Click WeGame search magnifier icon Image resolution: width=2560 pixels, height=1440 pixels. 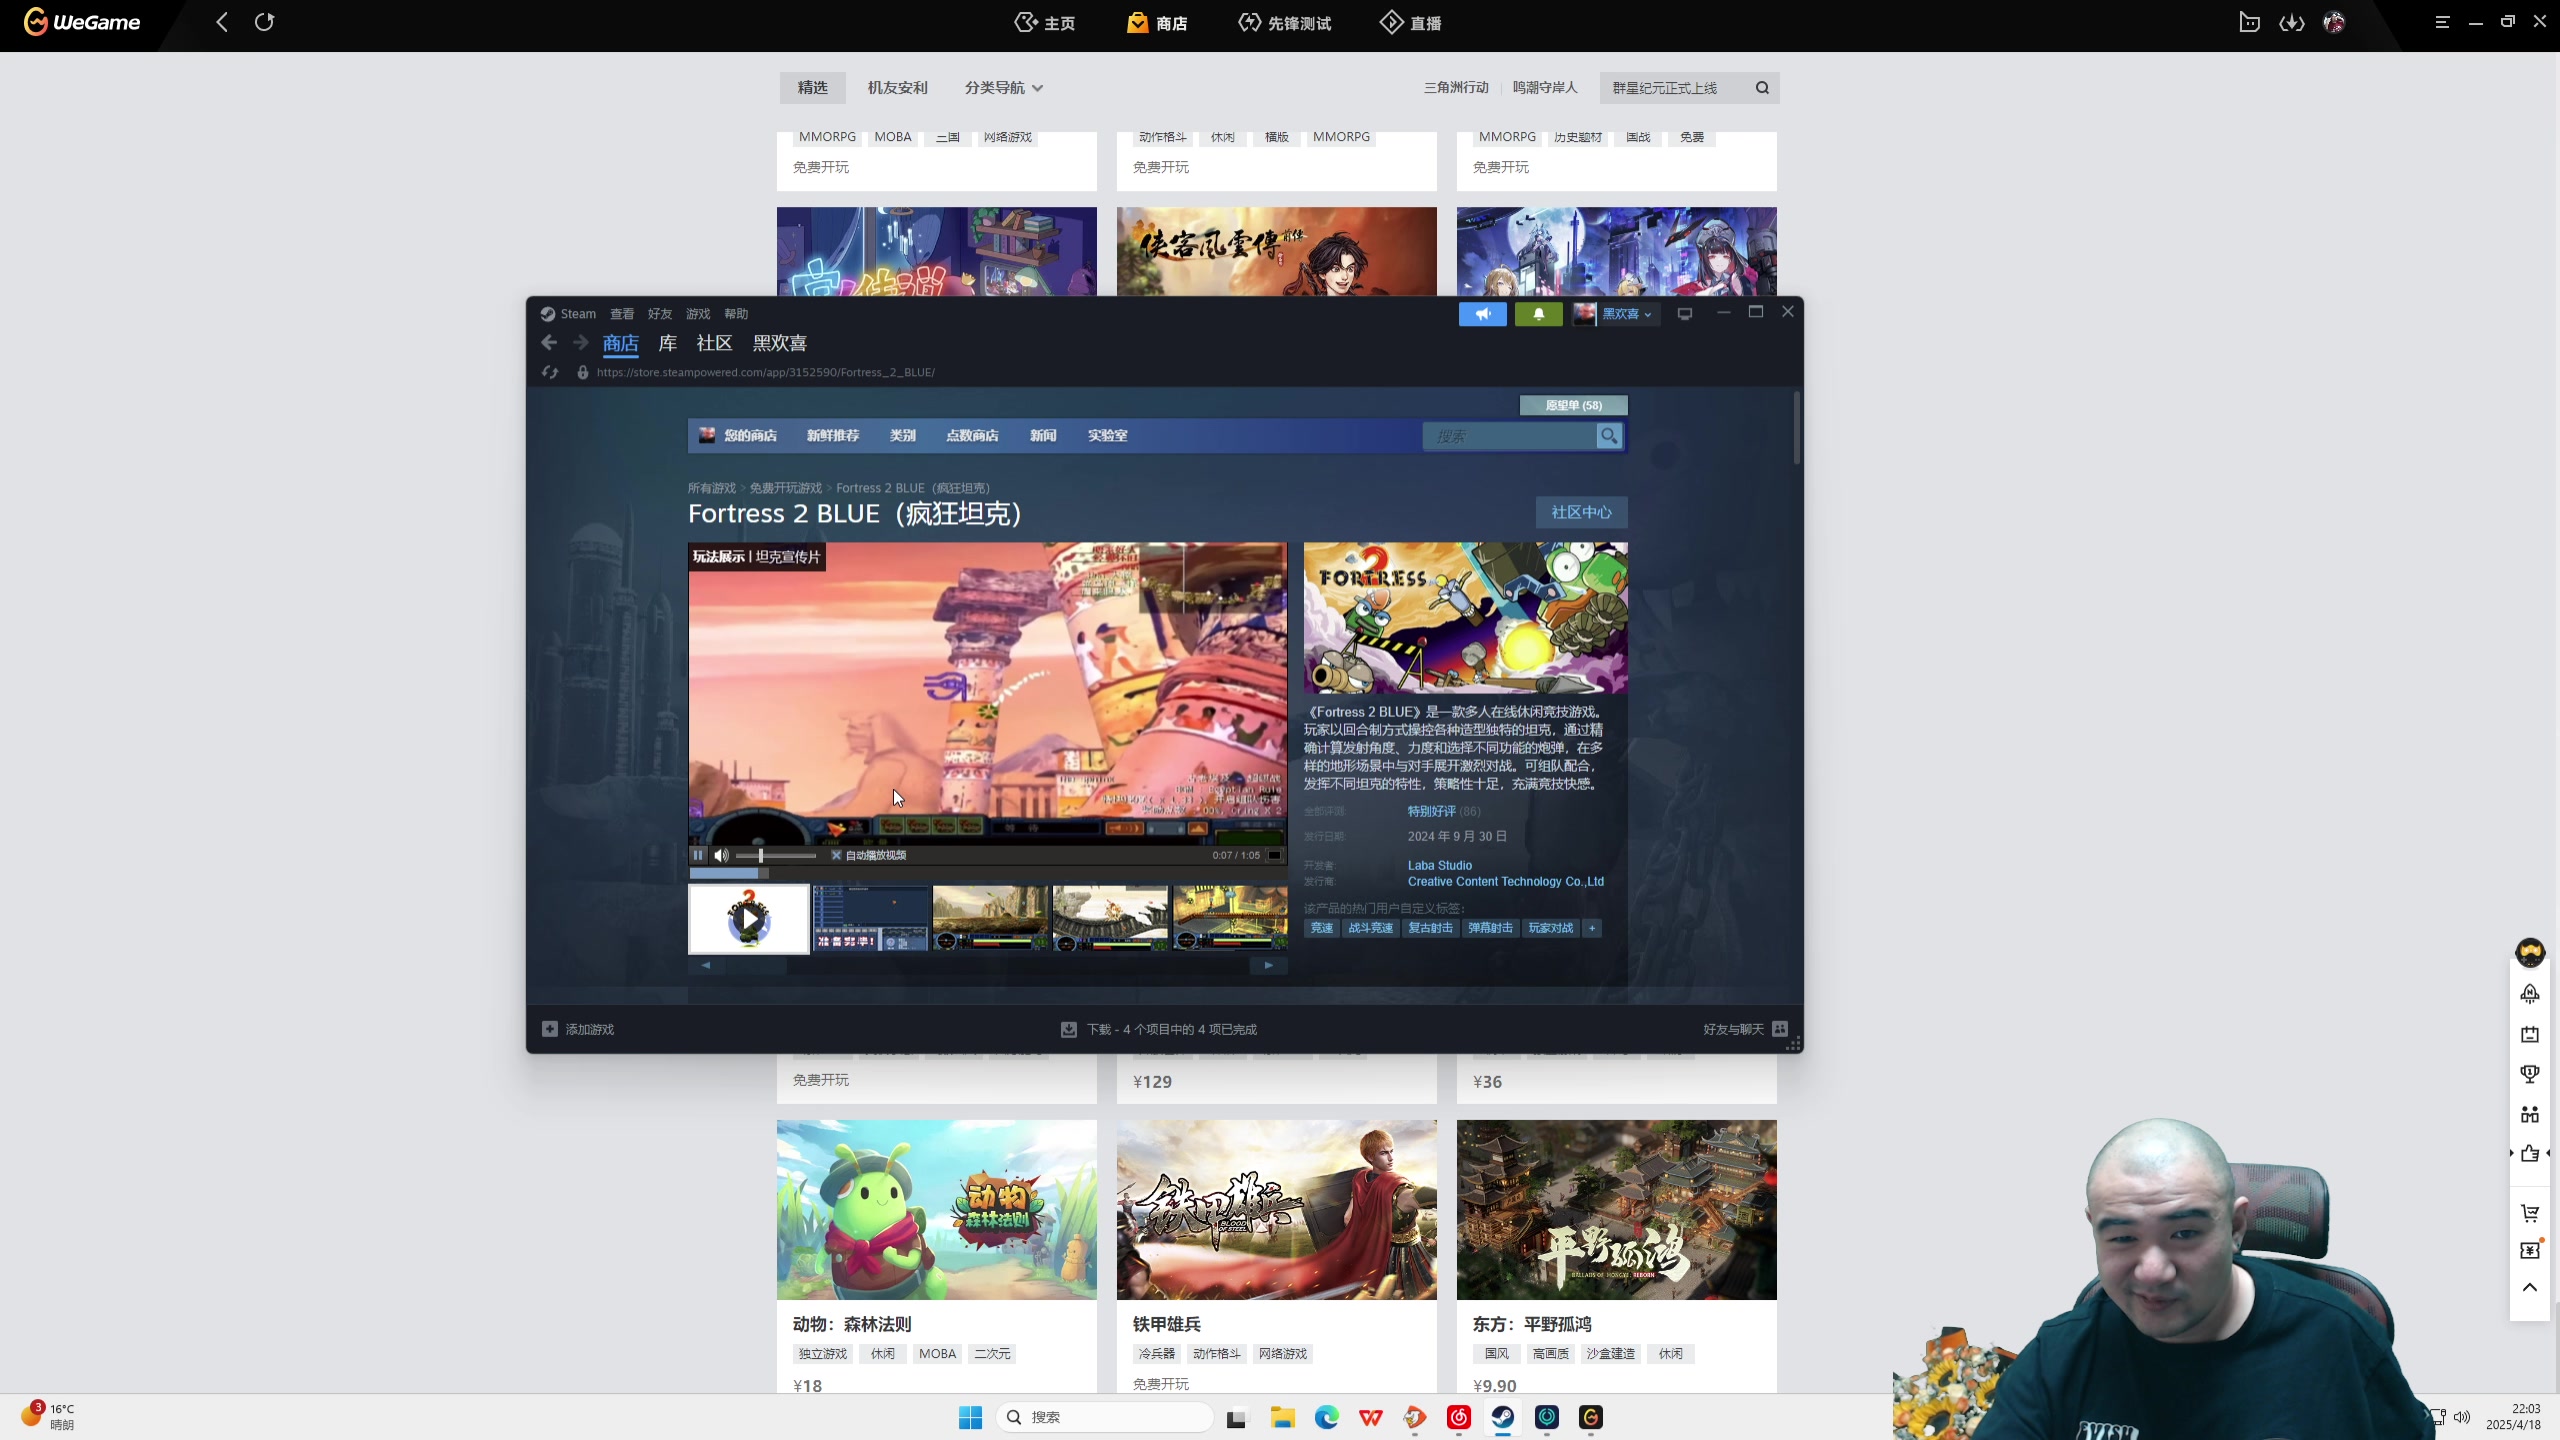(x=1762, y=88)
